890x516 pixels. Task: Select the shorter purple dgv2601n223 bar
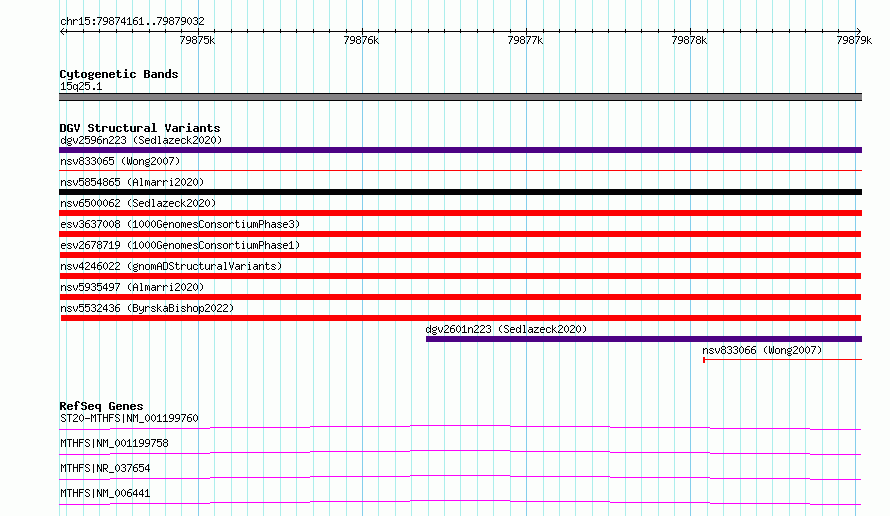point(644,339)
